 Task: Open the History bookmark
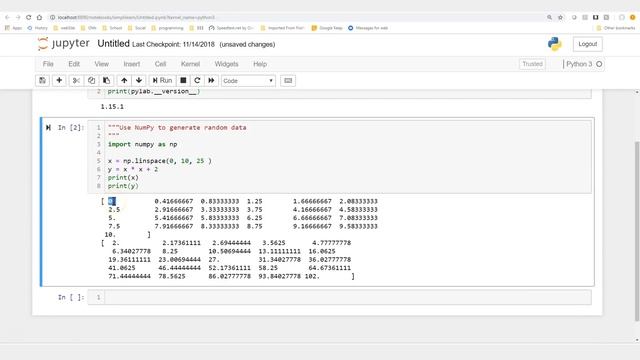[x=38, y=28]
